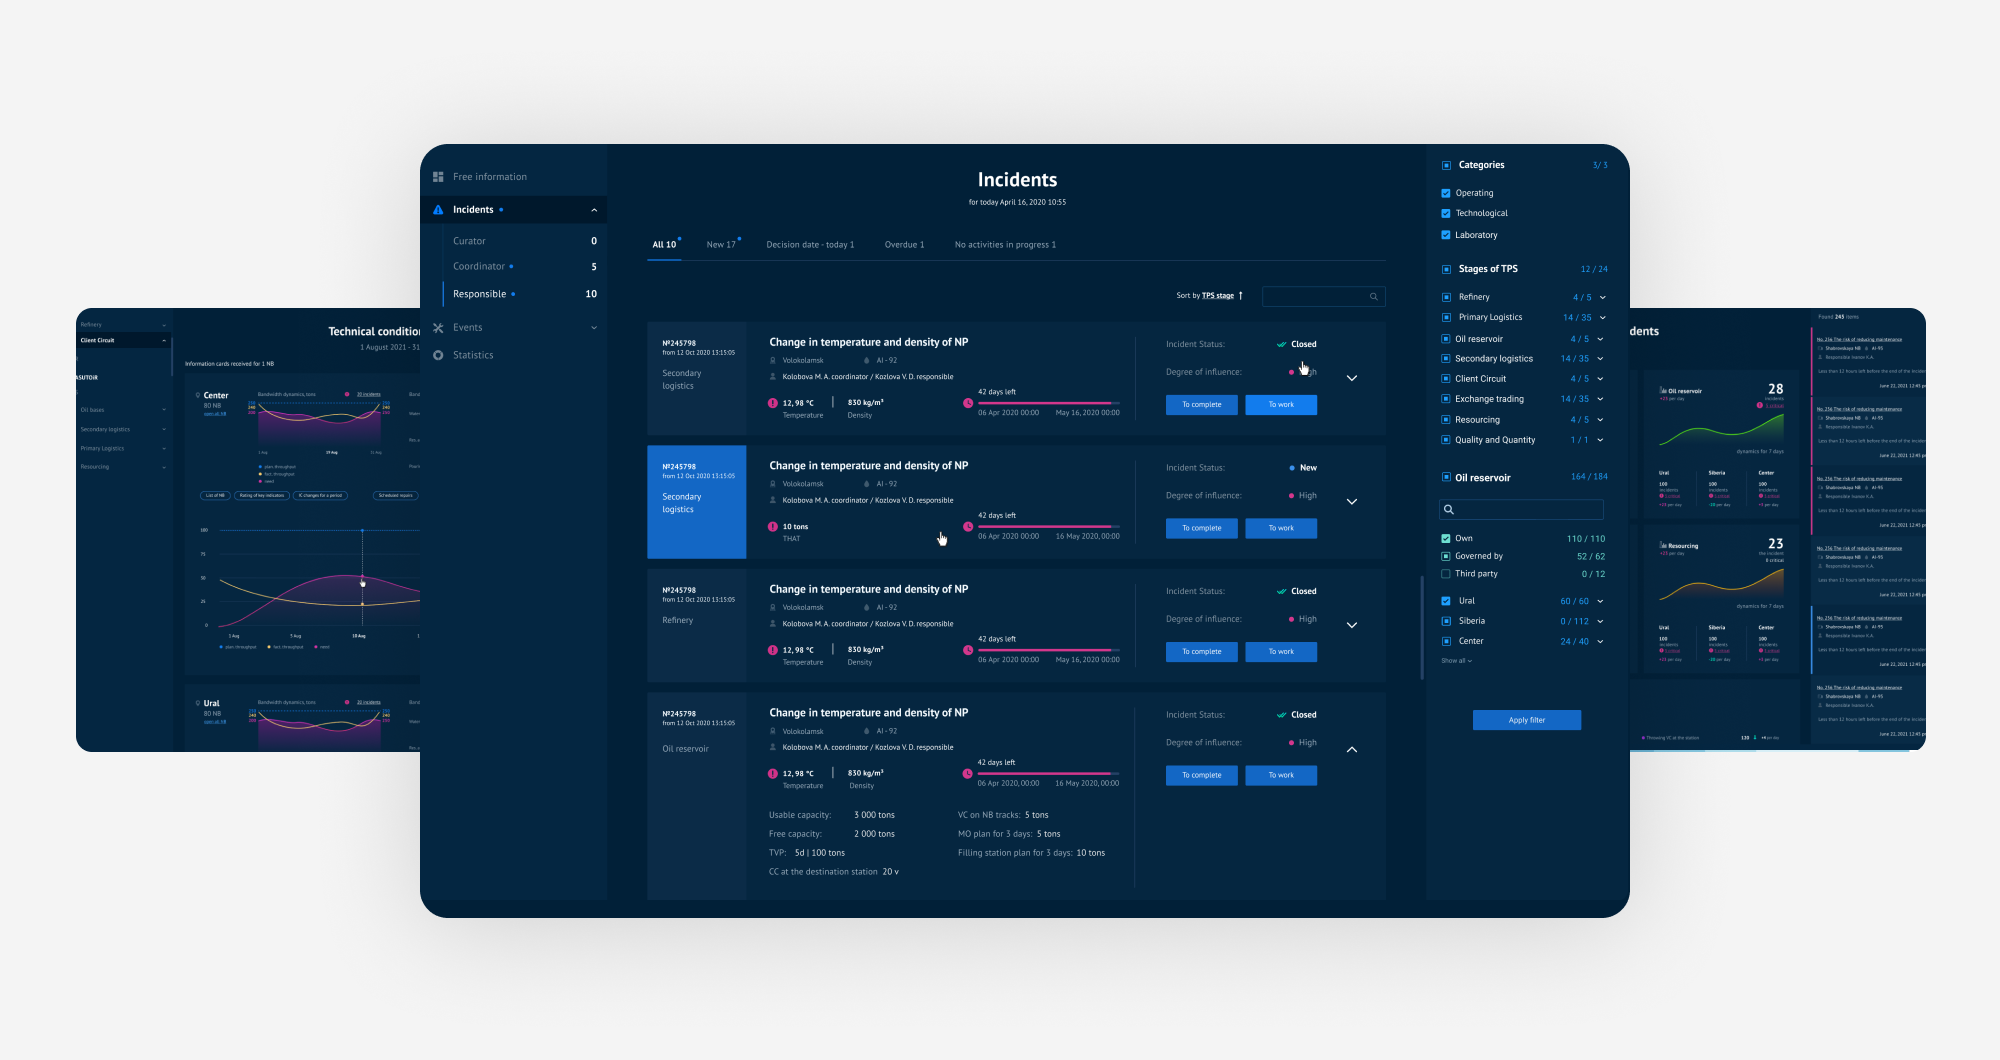Image resolution: width=2000 pixels, height=1060 pixels.
Task: Expand the Events section chevron in the sidebar
Action: (594, 328)
